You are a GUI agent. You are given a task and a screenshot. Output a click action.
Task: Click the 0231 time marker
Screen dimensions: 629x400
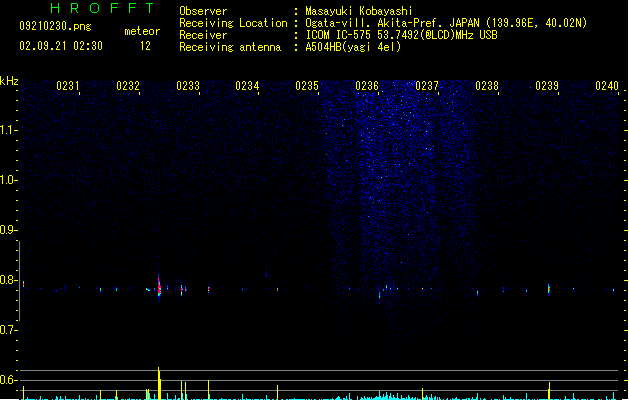click(68, 86)
